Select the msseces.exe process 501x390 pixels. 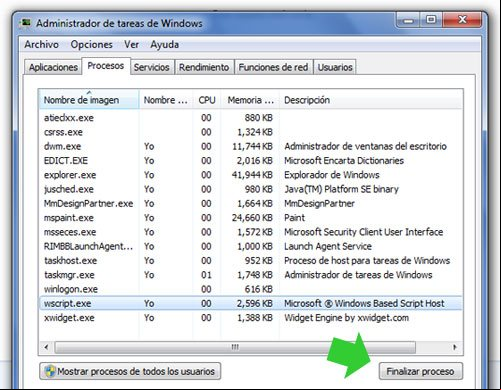[251, 232]
